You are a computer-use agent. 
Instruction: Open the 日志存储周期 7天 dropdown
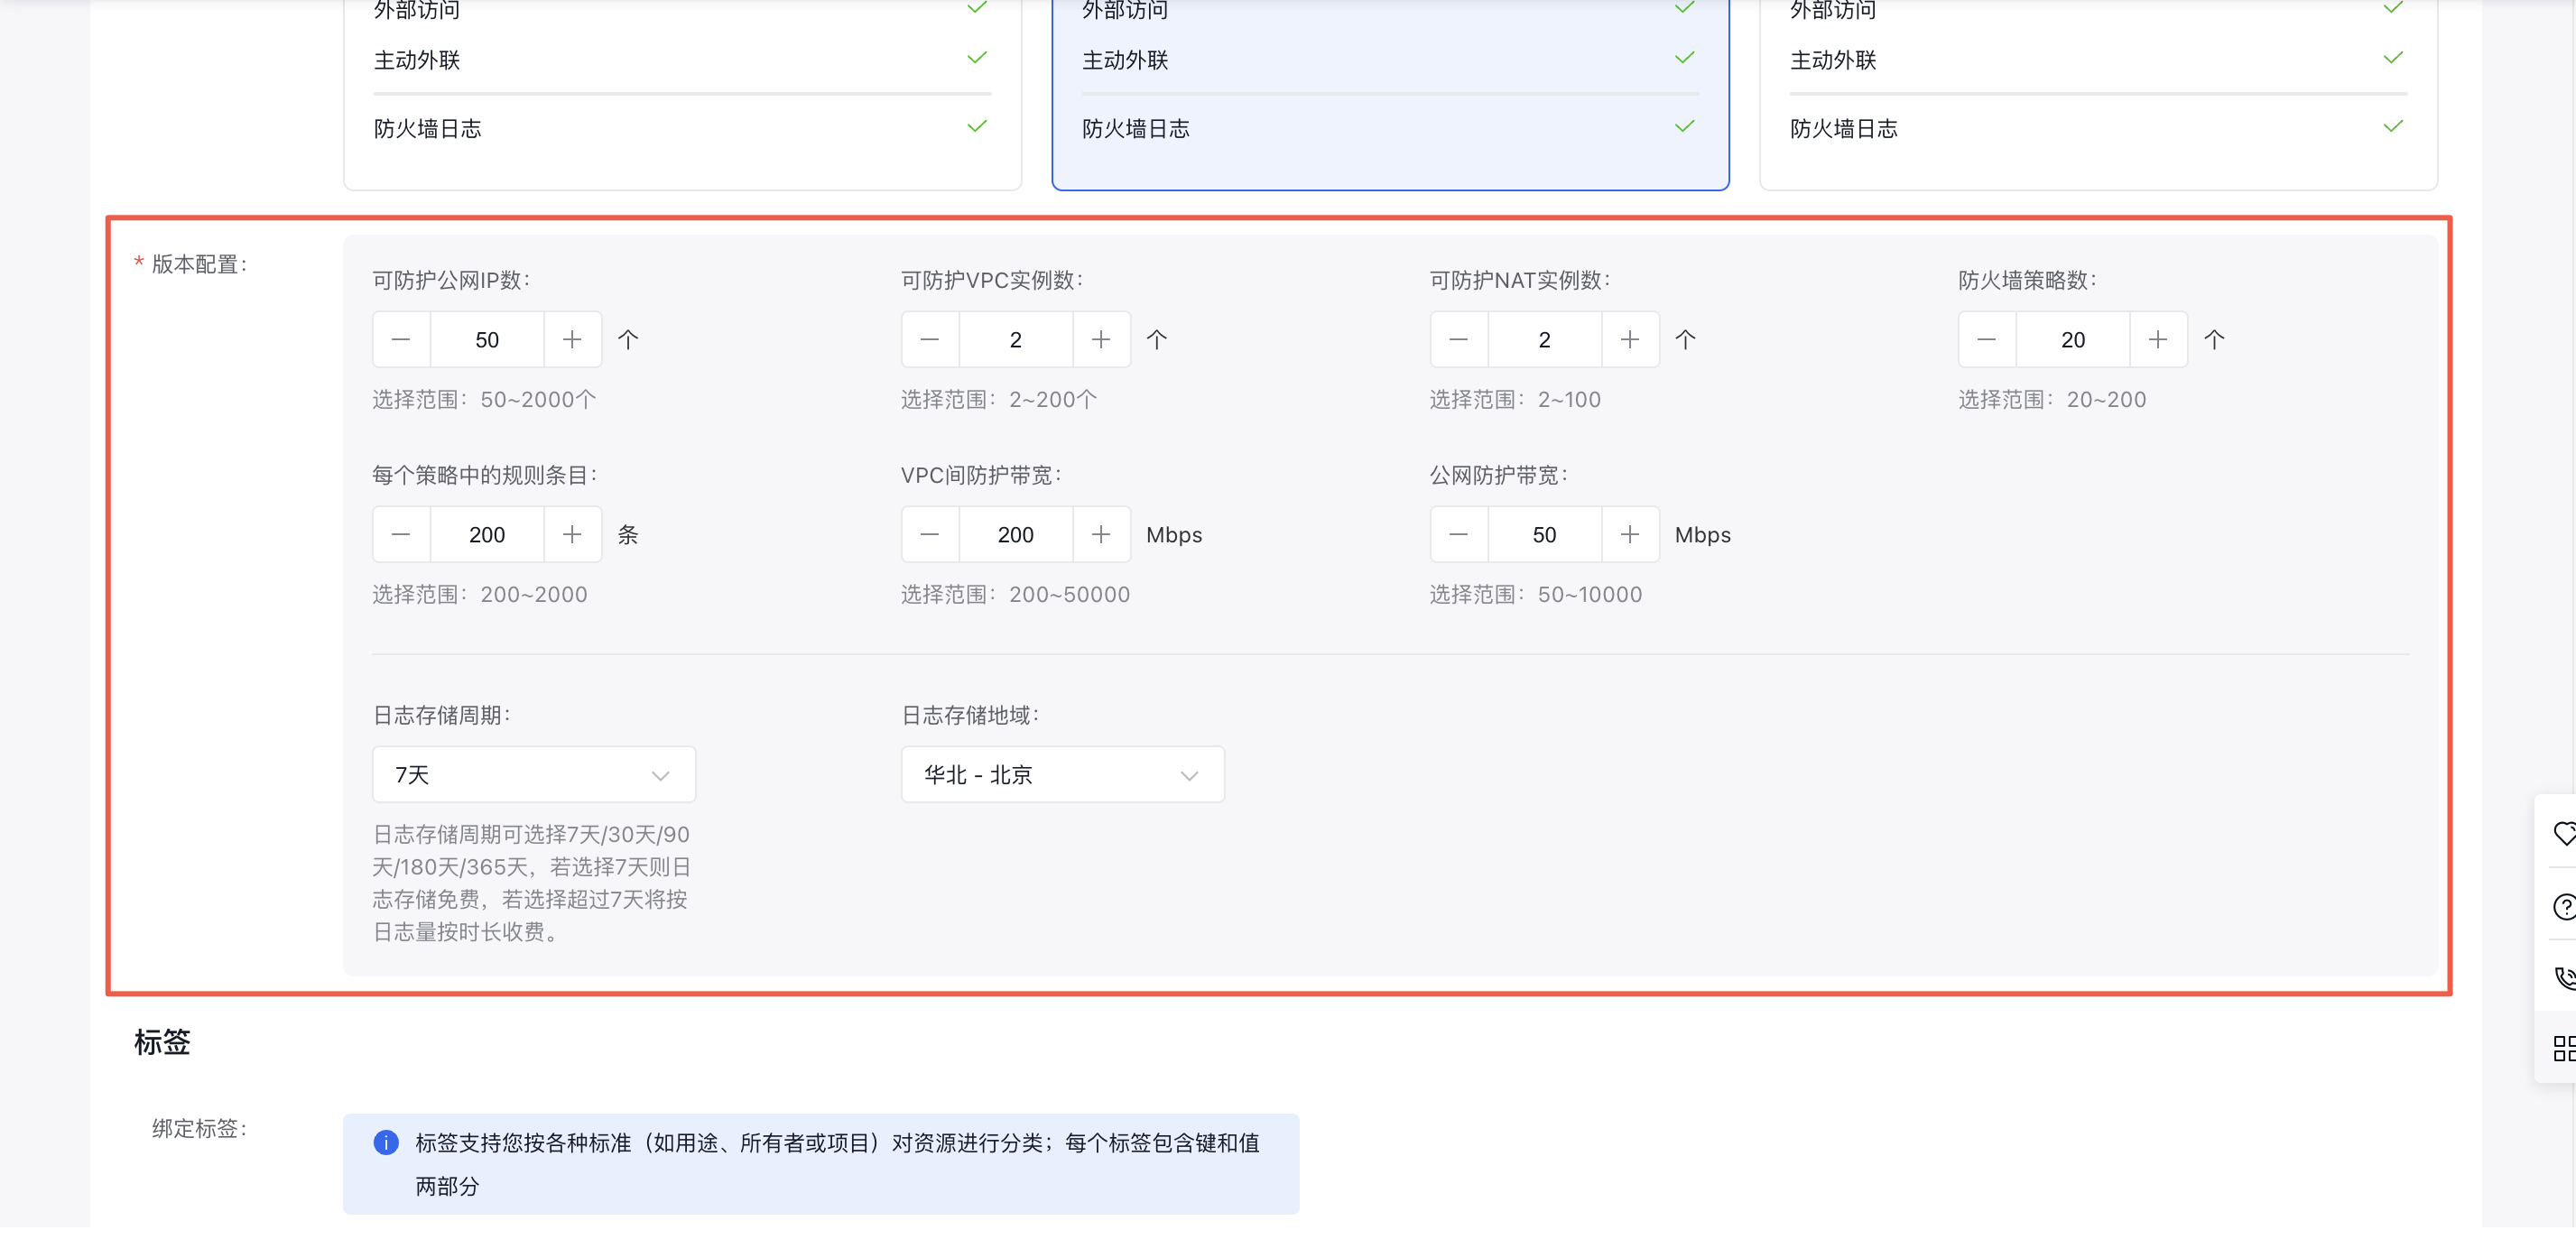(x=533, y=775)
